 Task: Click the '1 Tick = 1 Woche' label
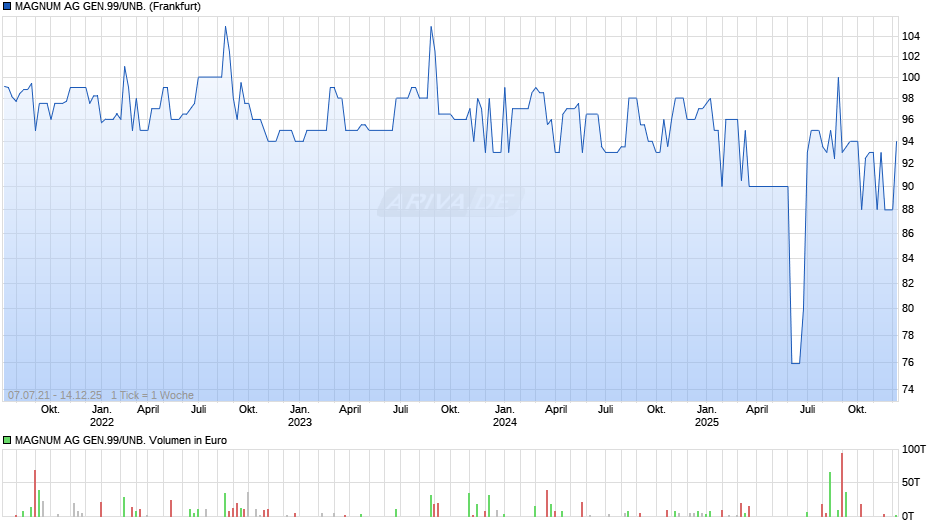[152, 395]
